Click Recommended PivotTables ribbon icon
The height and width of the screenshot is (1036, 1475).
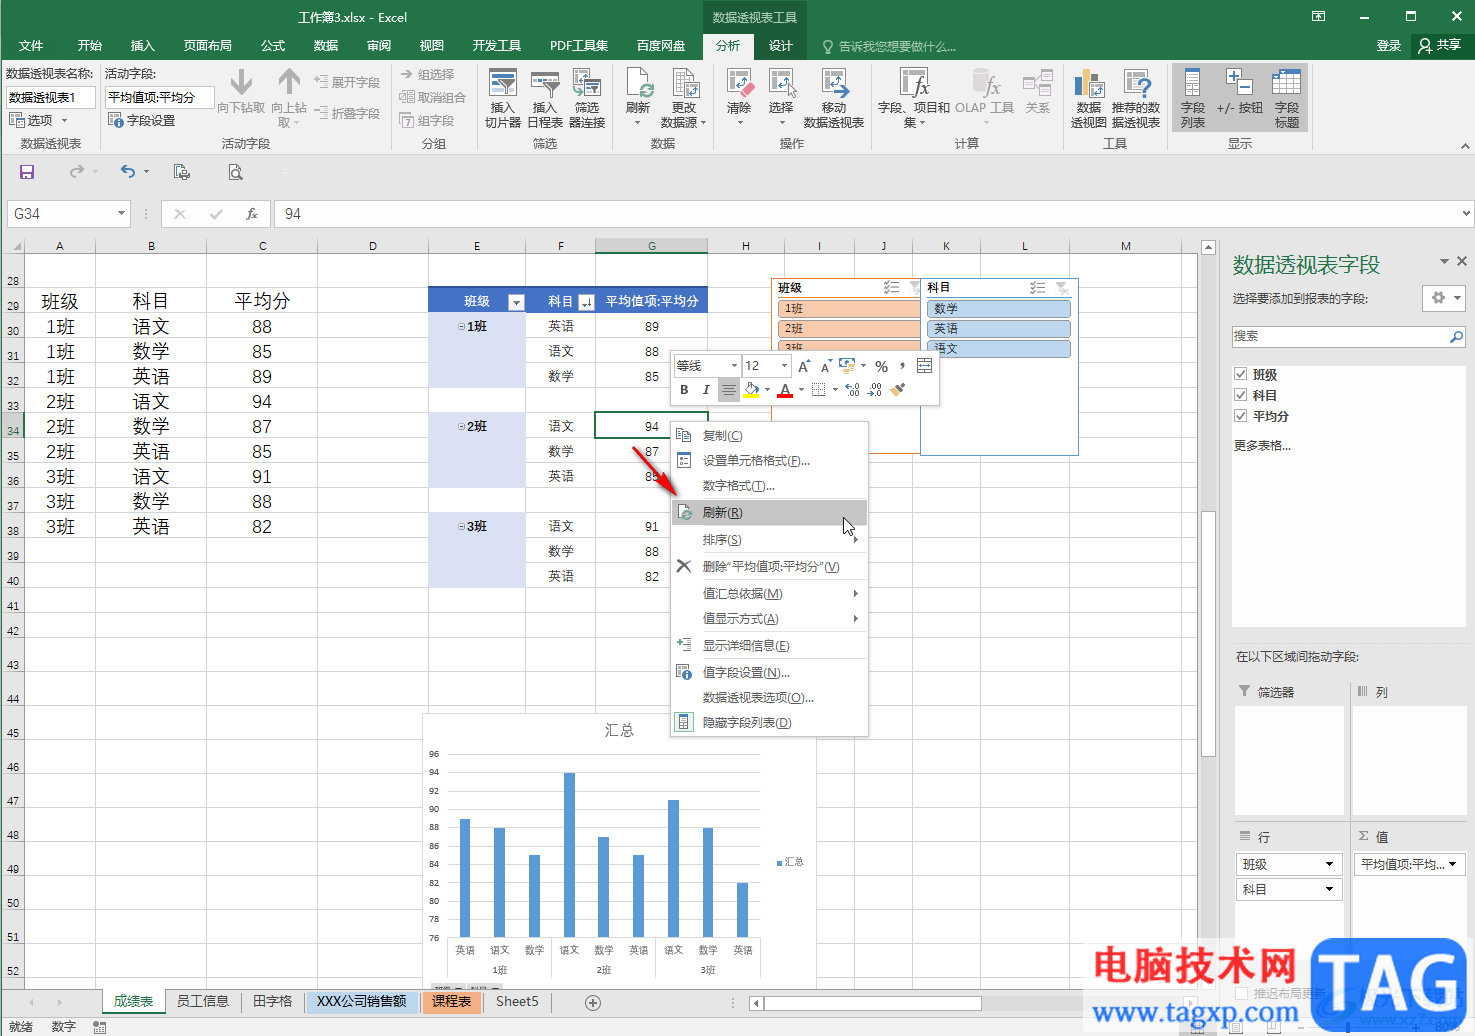1136,98
